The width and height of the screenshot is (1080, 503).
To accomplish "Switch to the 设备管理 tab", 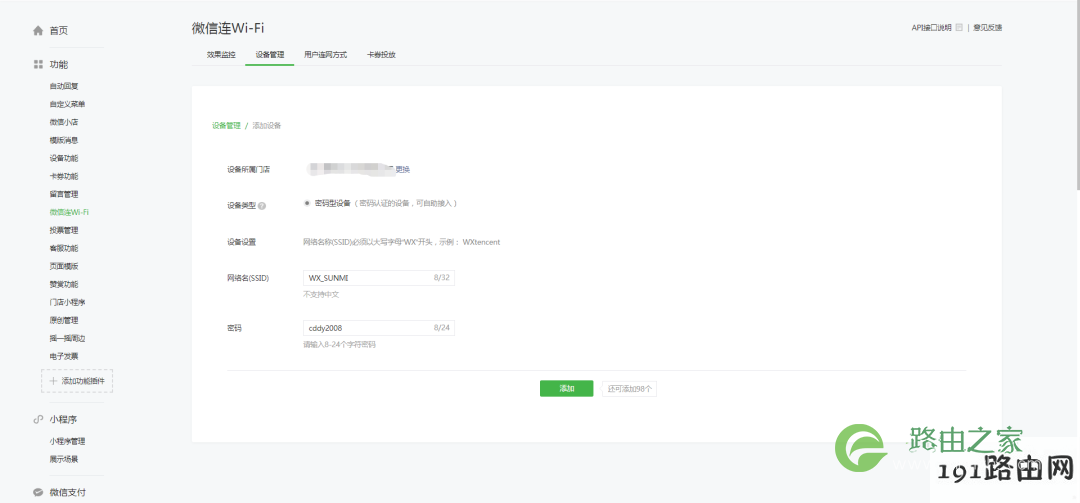I will [x=269, y=54].
